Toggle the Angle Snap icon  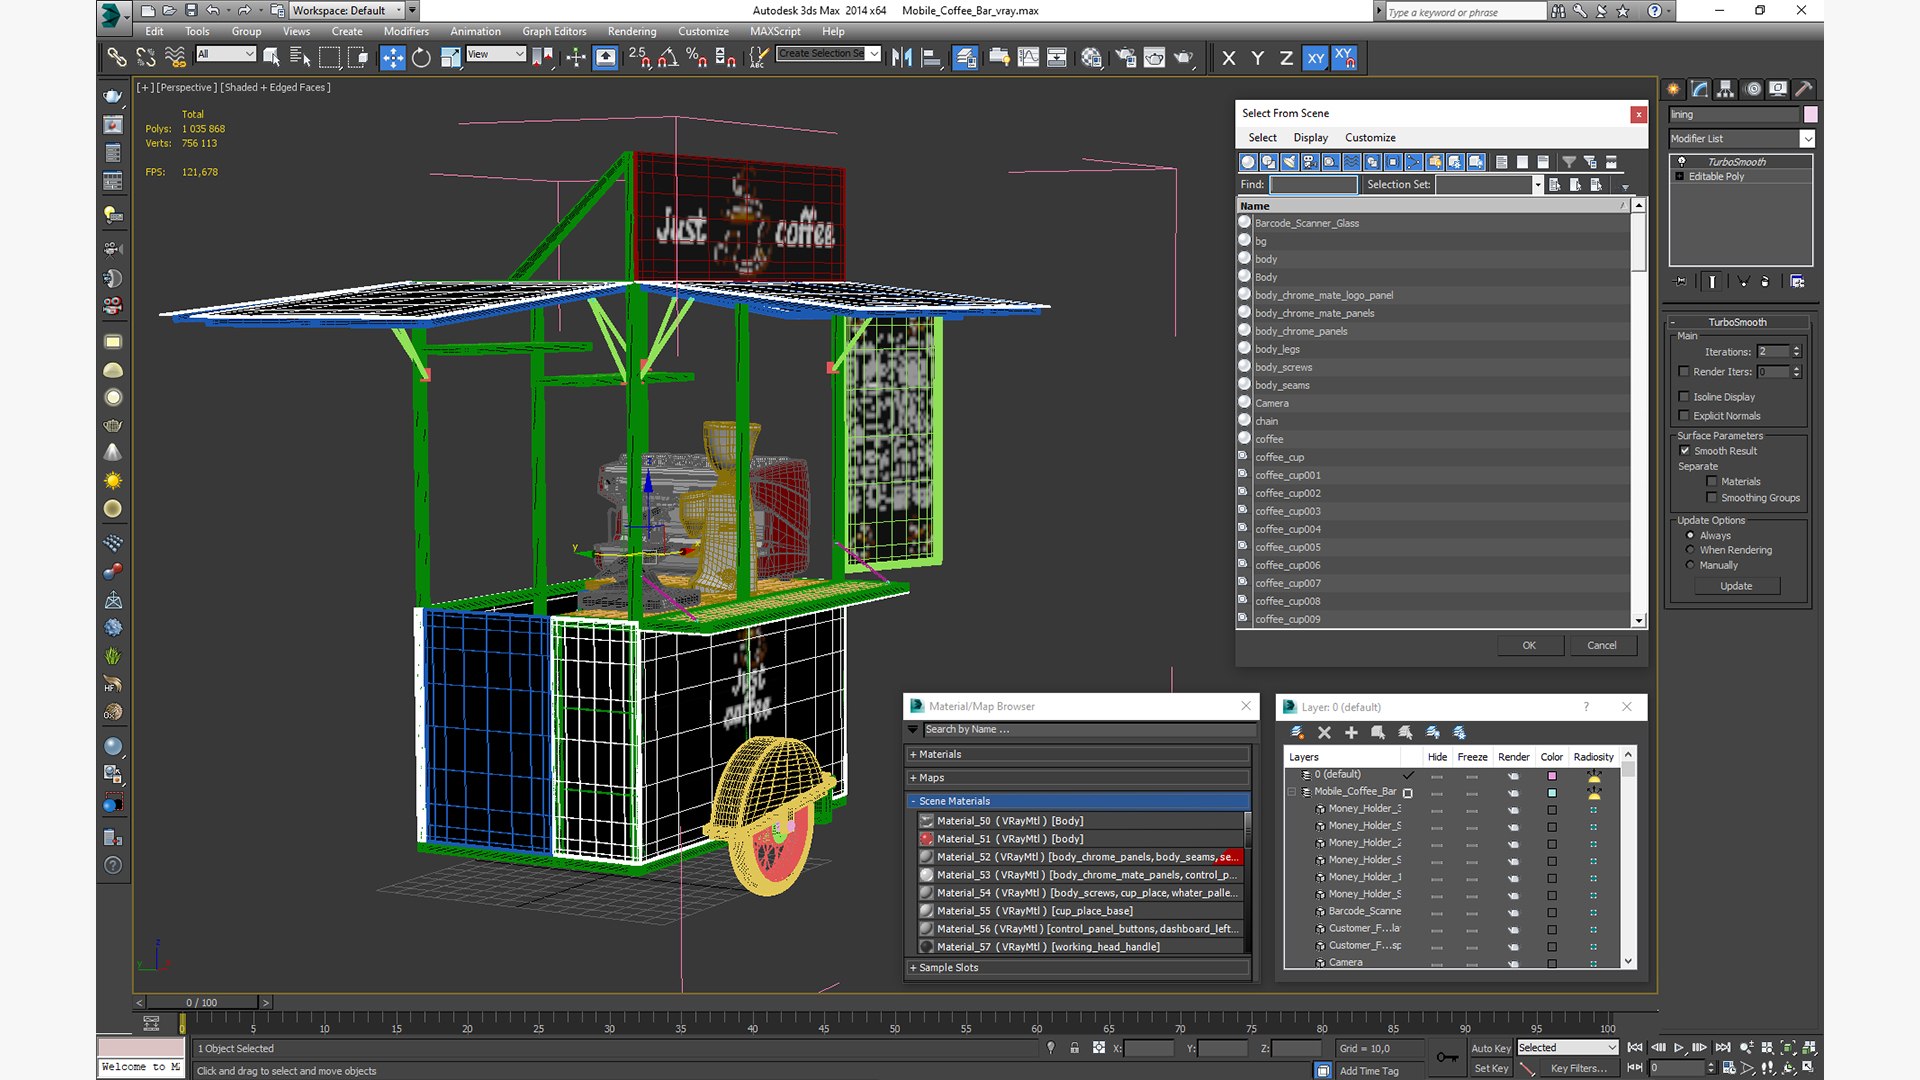[667, 58]
